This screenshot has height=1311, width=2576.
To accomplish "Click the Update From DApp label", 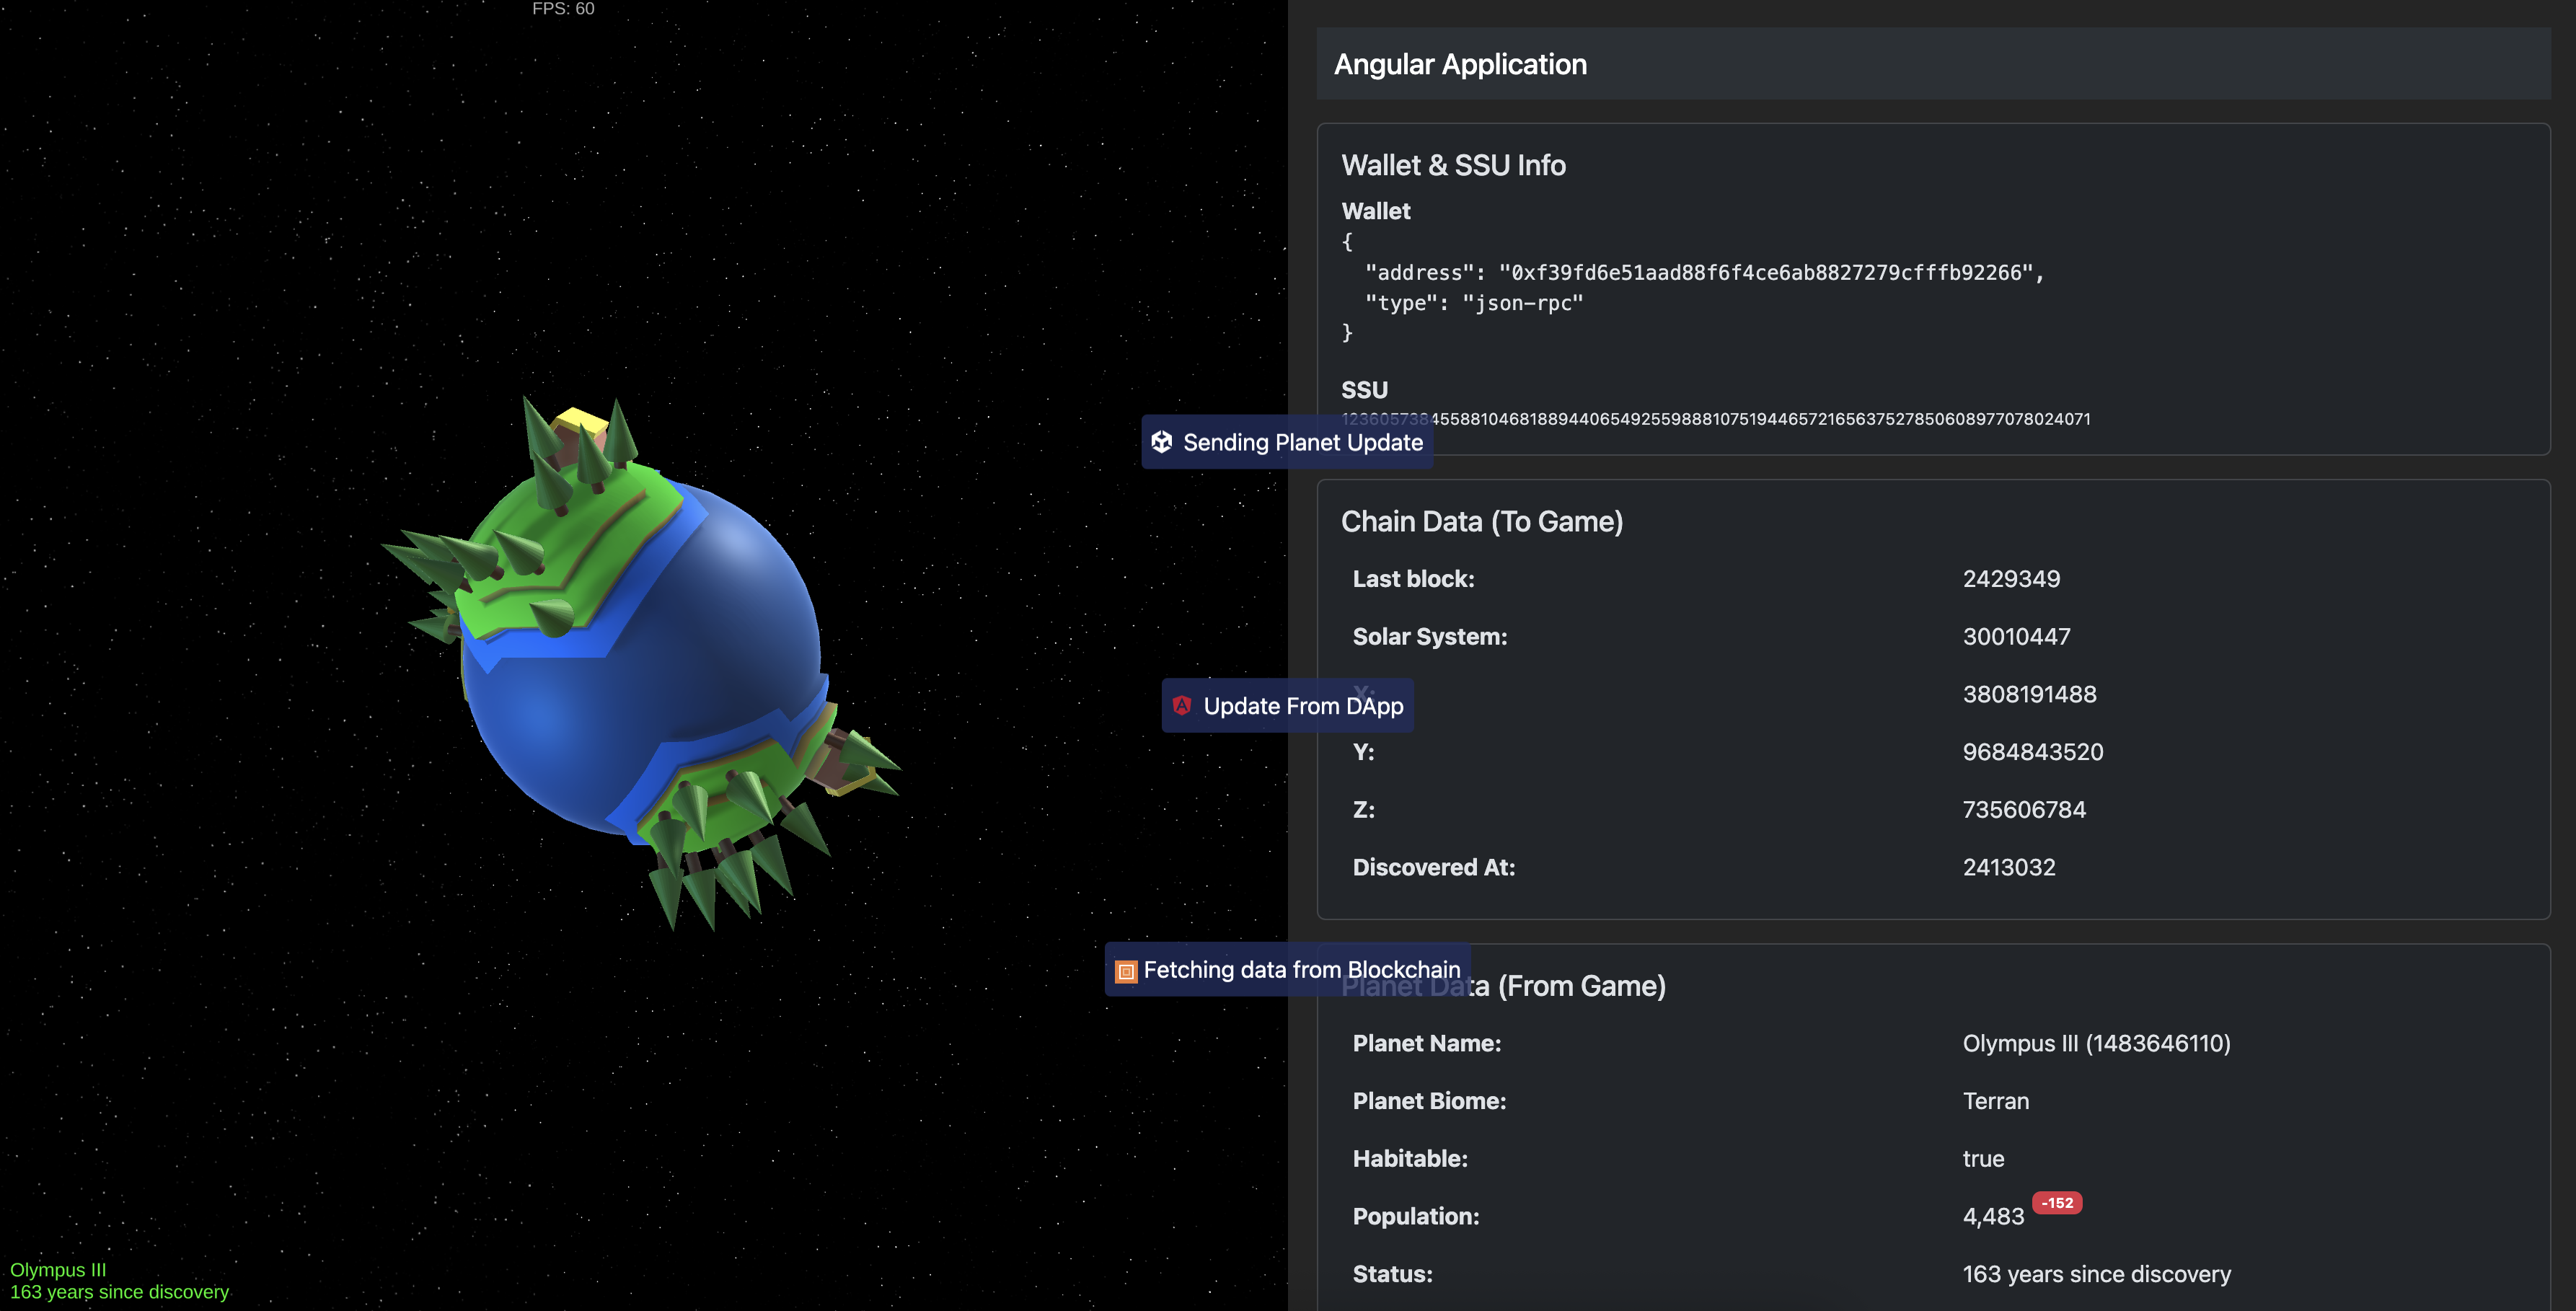I will 1302,706.
